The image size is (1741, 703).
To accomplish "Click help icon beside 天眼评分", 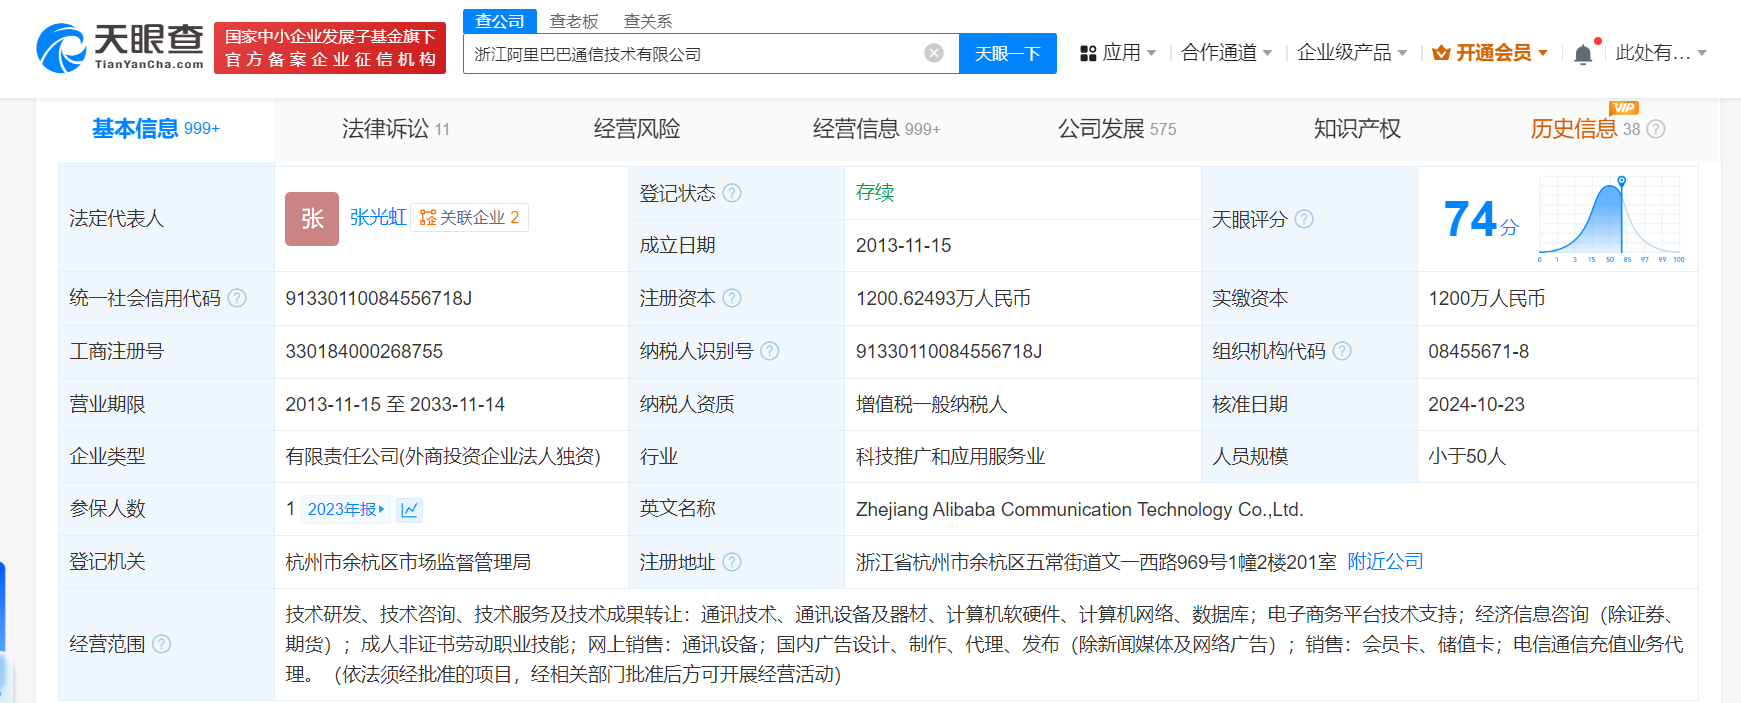I will coord(1304,219).
